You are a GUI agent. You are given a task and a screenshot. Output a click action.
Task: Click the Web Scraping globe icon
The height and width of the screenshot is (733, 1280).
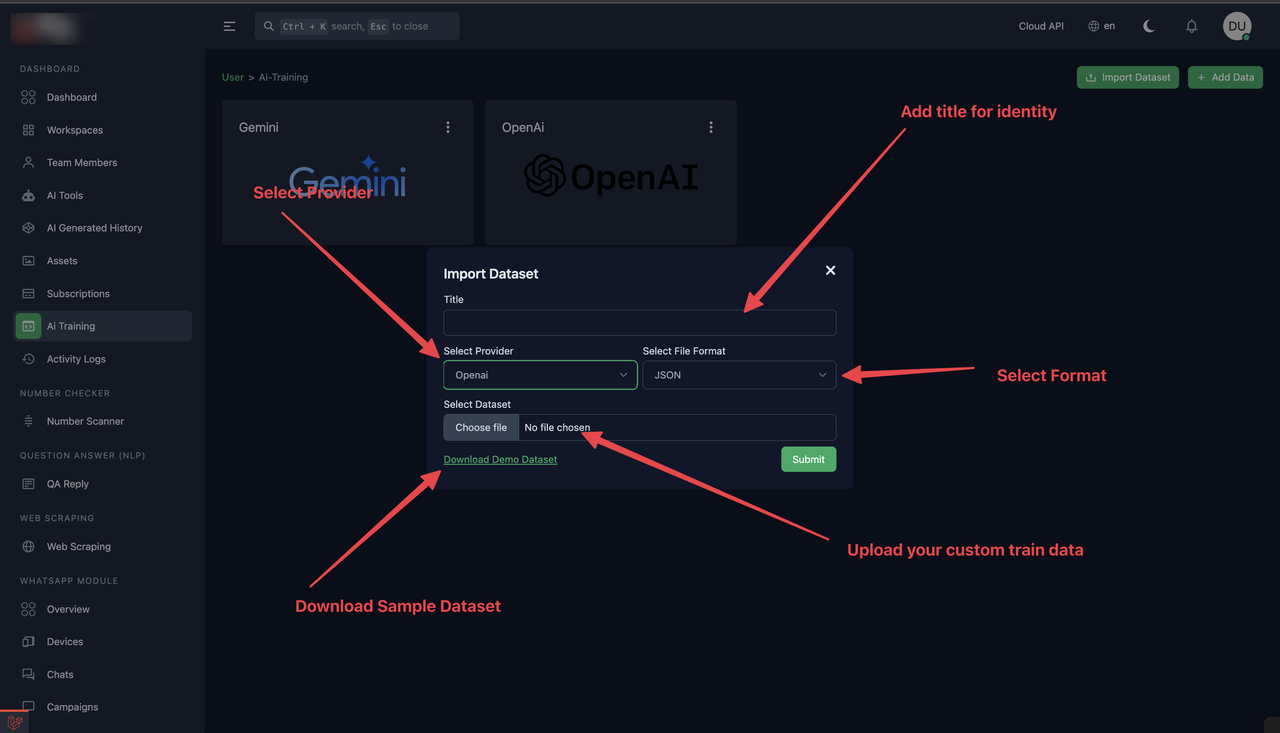point(28,547)
